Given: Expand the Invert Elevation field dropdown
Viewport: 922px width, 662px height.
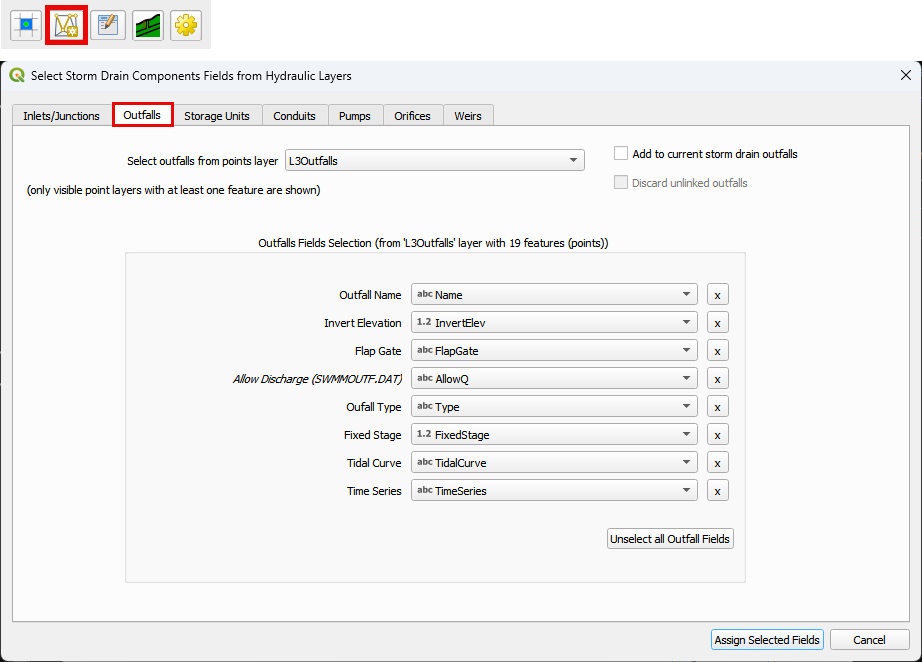Looking at the screenshot, I should [554, 323].
